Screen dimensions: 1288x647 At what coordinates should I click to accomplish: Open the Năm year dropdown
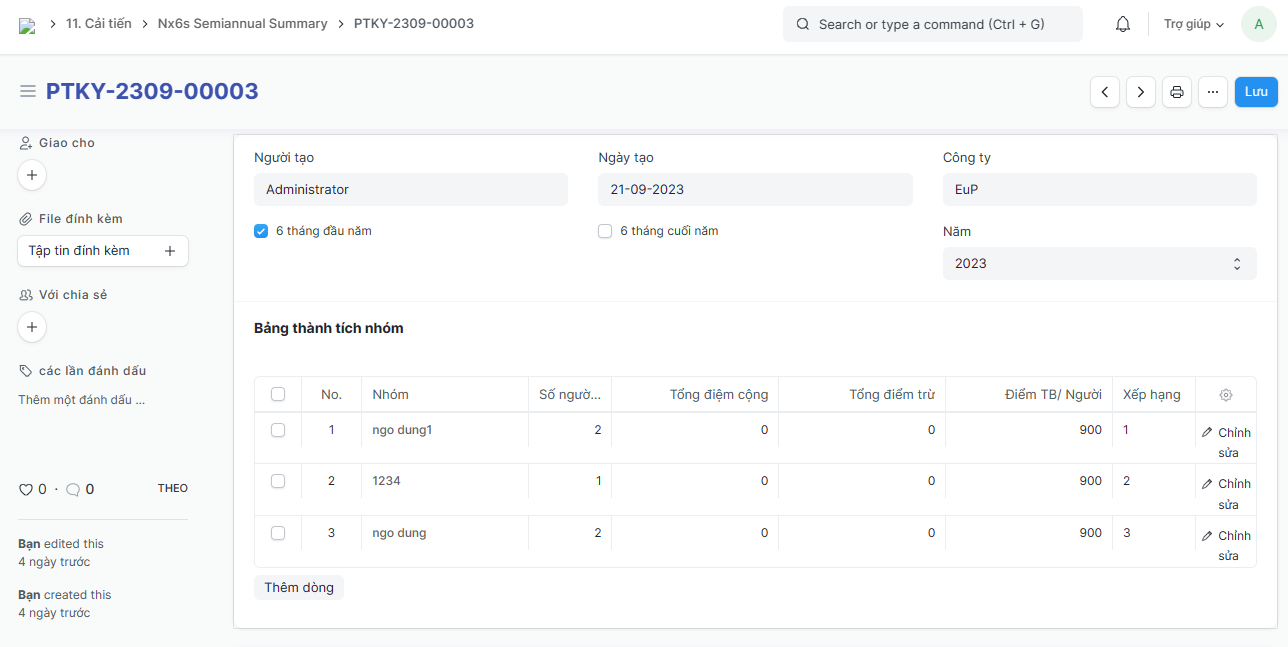1099,264
